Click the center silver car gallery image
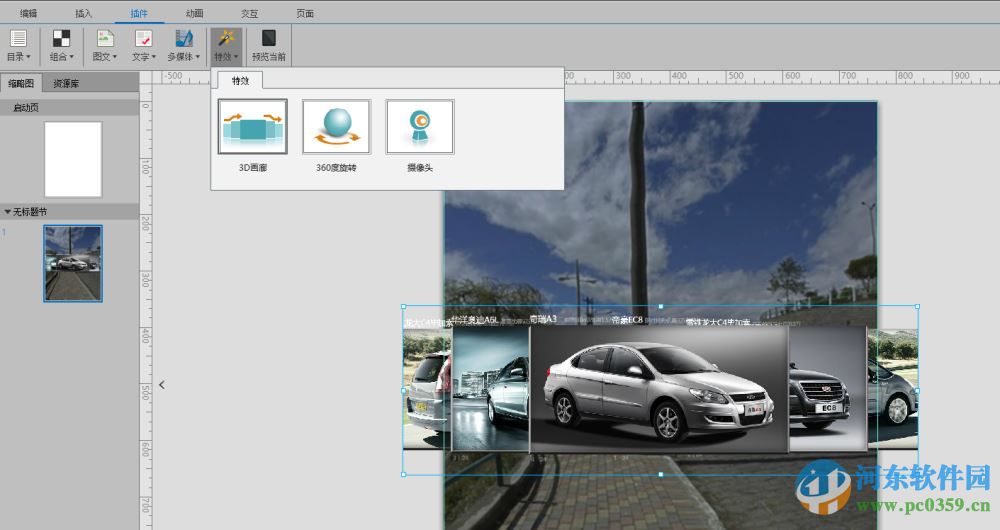Screen dimensions: 1000x530 coord(659,390)
